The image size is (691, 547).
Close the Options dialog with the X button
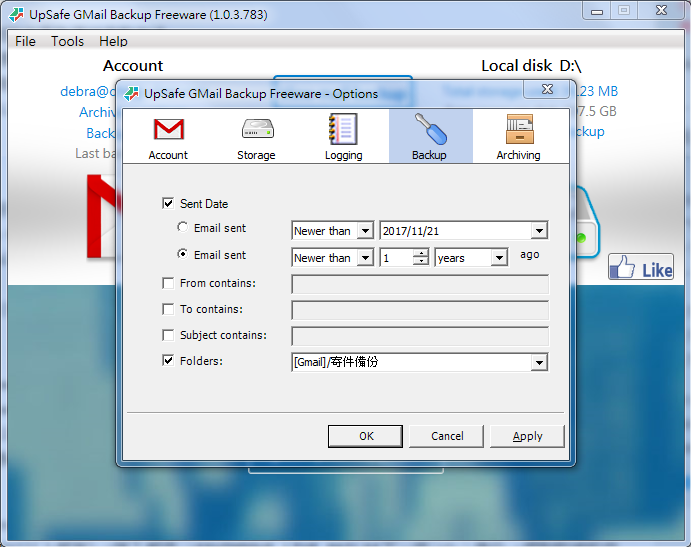coord(547,89)
